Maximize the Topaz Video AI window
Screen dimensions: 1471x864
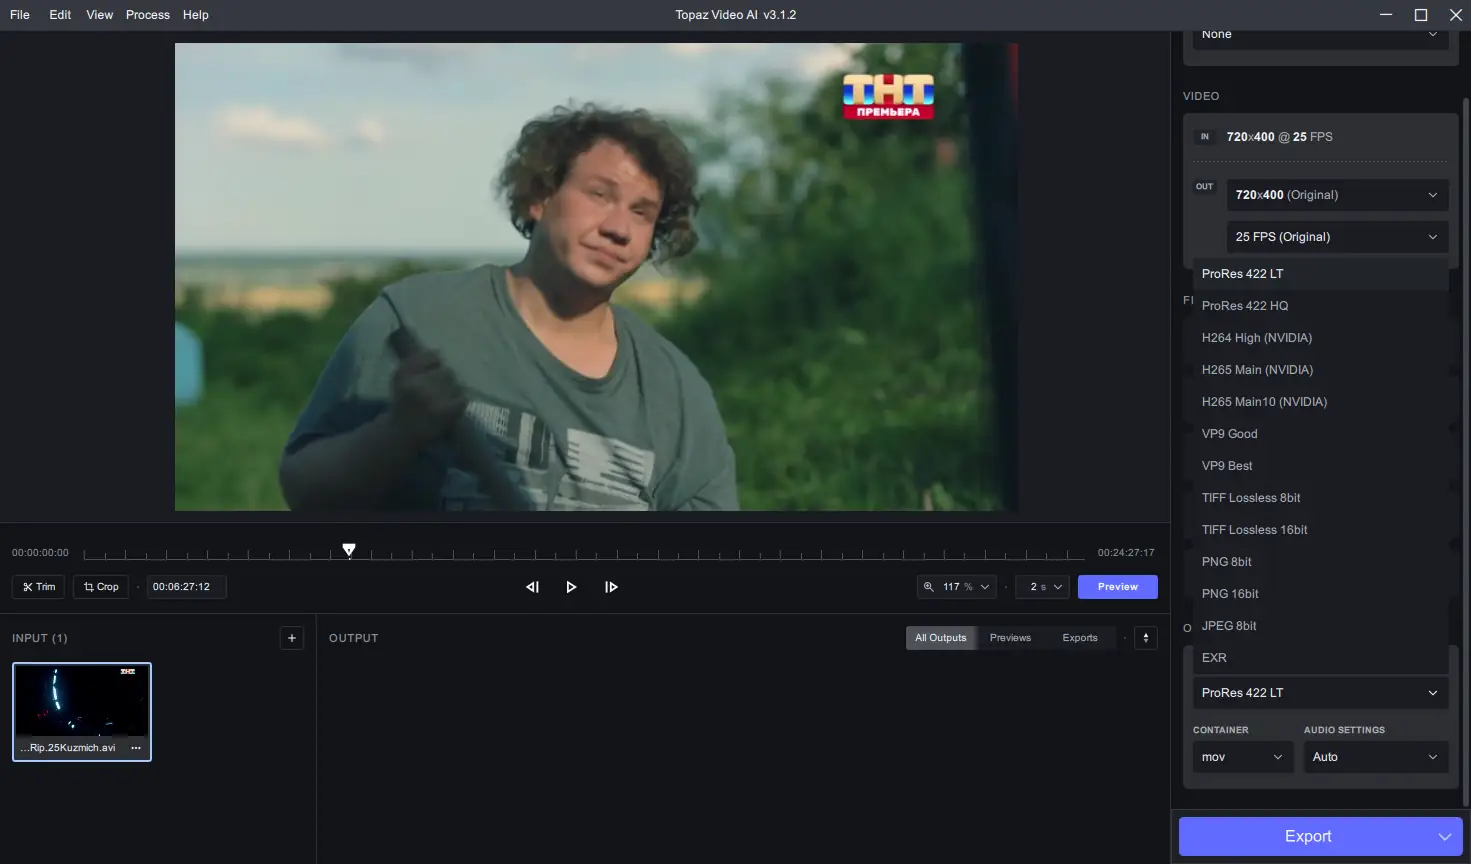pyautogui.click(x=1421, y=15)
